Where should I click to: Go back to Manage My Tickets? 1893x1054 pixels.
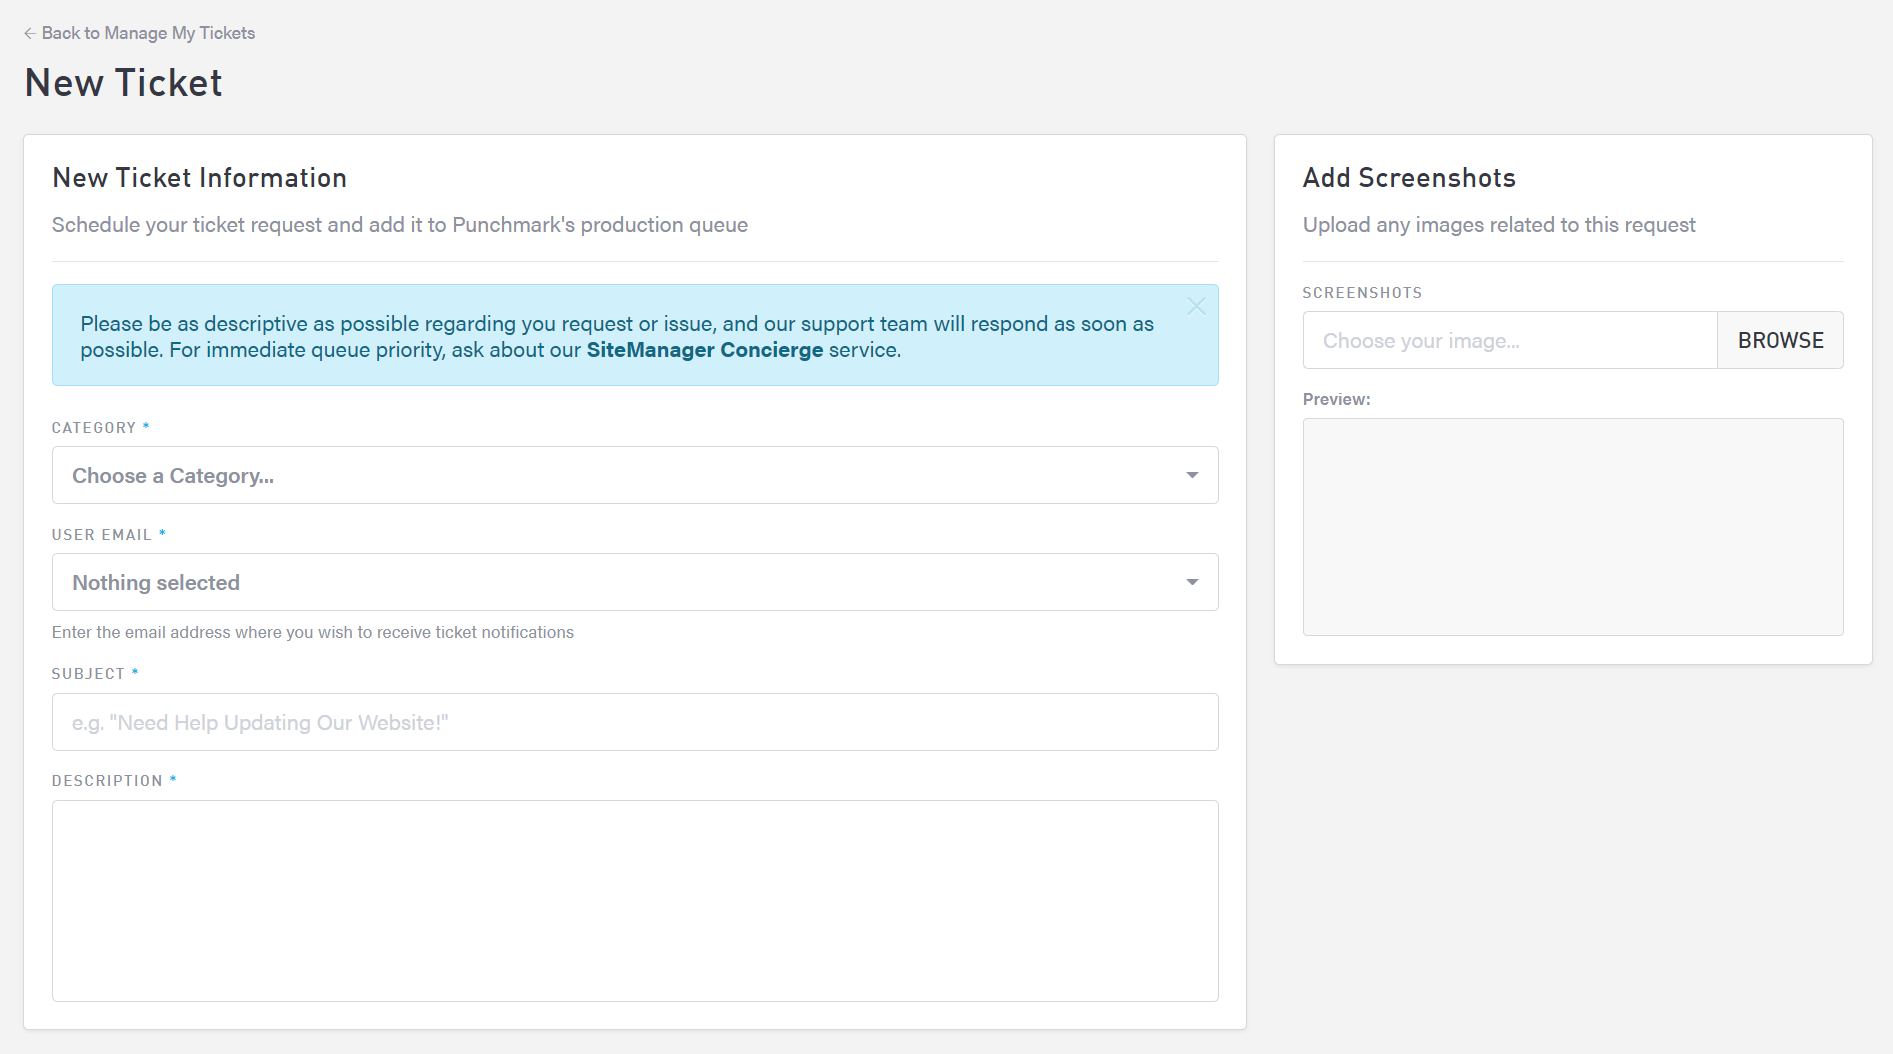pyautogui.click(x=148, y=33)
